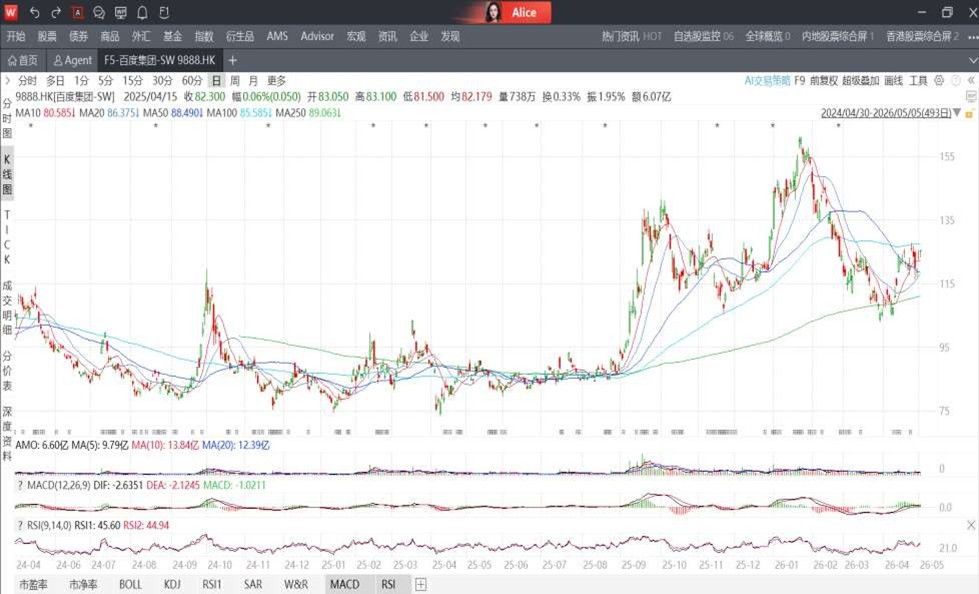Close the RSI indicator panel

tap(971, 525)
